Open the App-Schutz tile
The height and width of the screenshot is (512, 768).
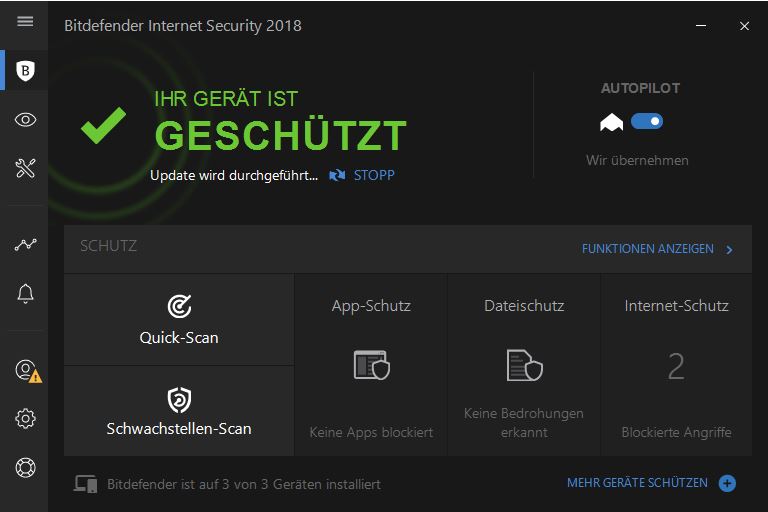(371, 366)
